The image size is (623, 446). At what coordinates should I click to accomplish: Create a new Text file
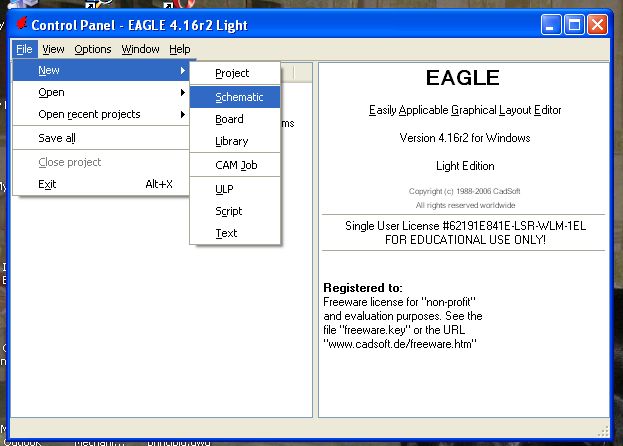[235, 233]
